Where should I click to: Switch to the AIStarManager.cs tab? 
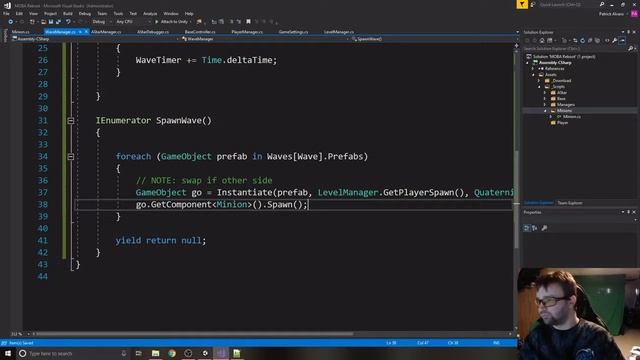[x=106, y=31]
